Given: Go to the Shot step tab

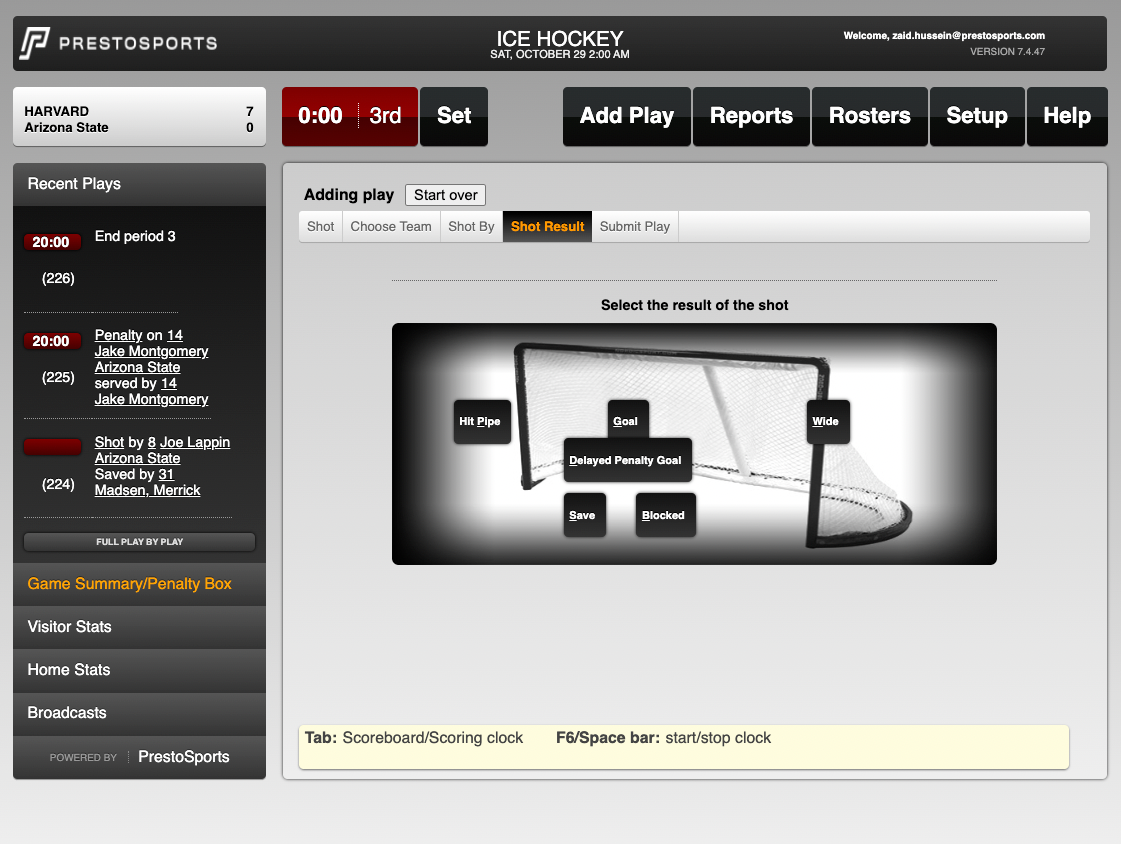Looking at the screenshot, I should coord(320,227).
